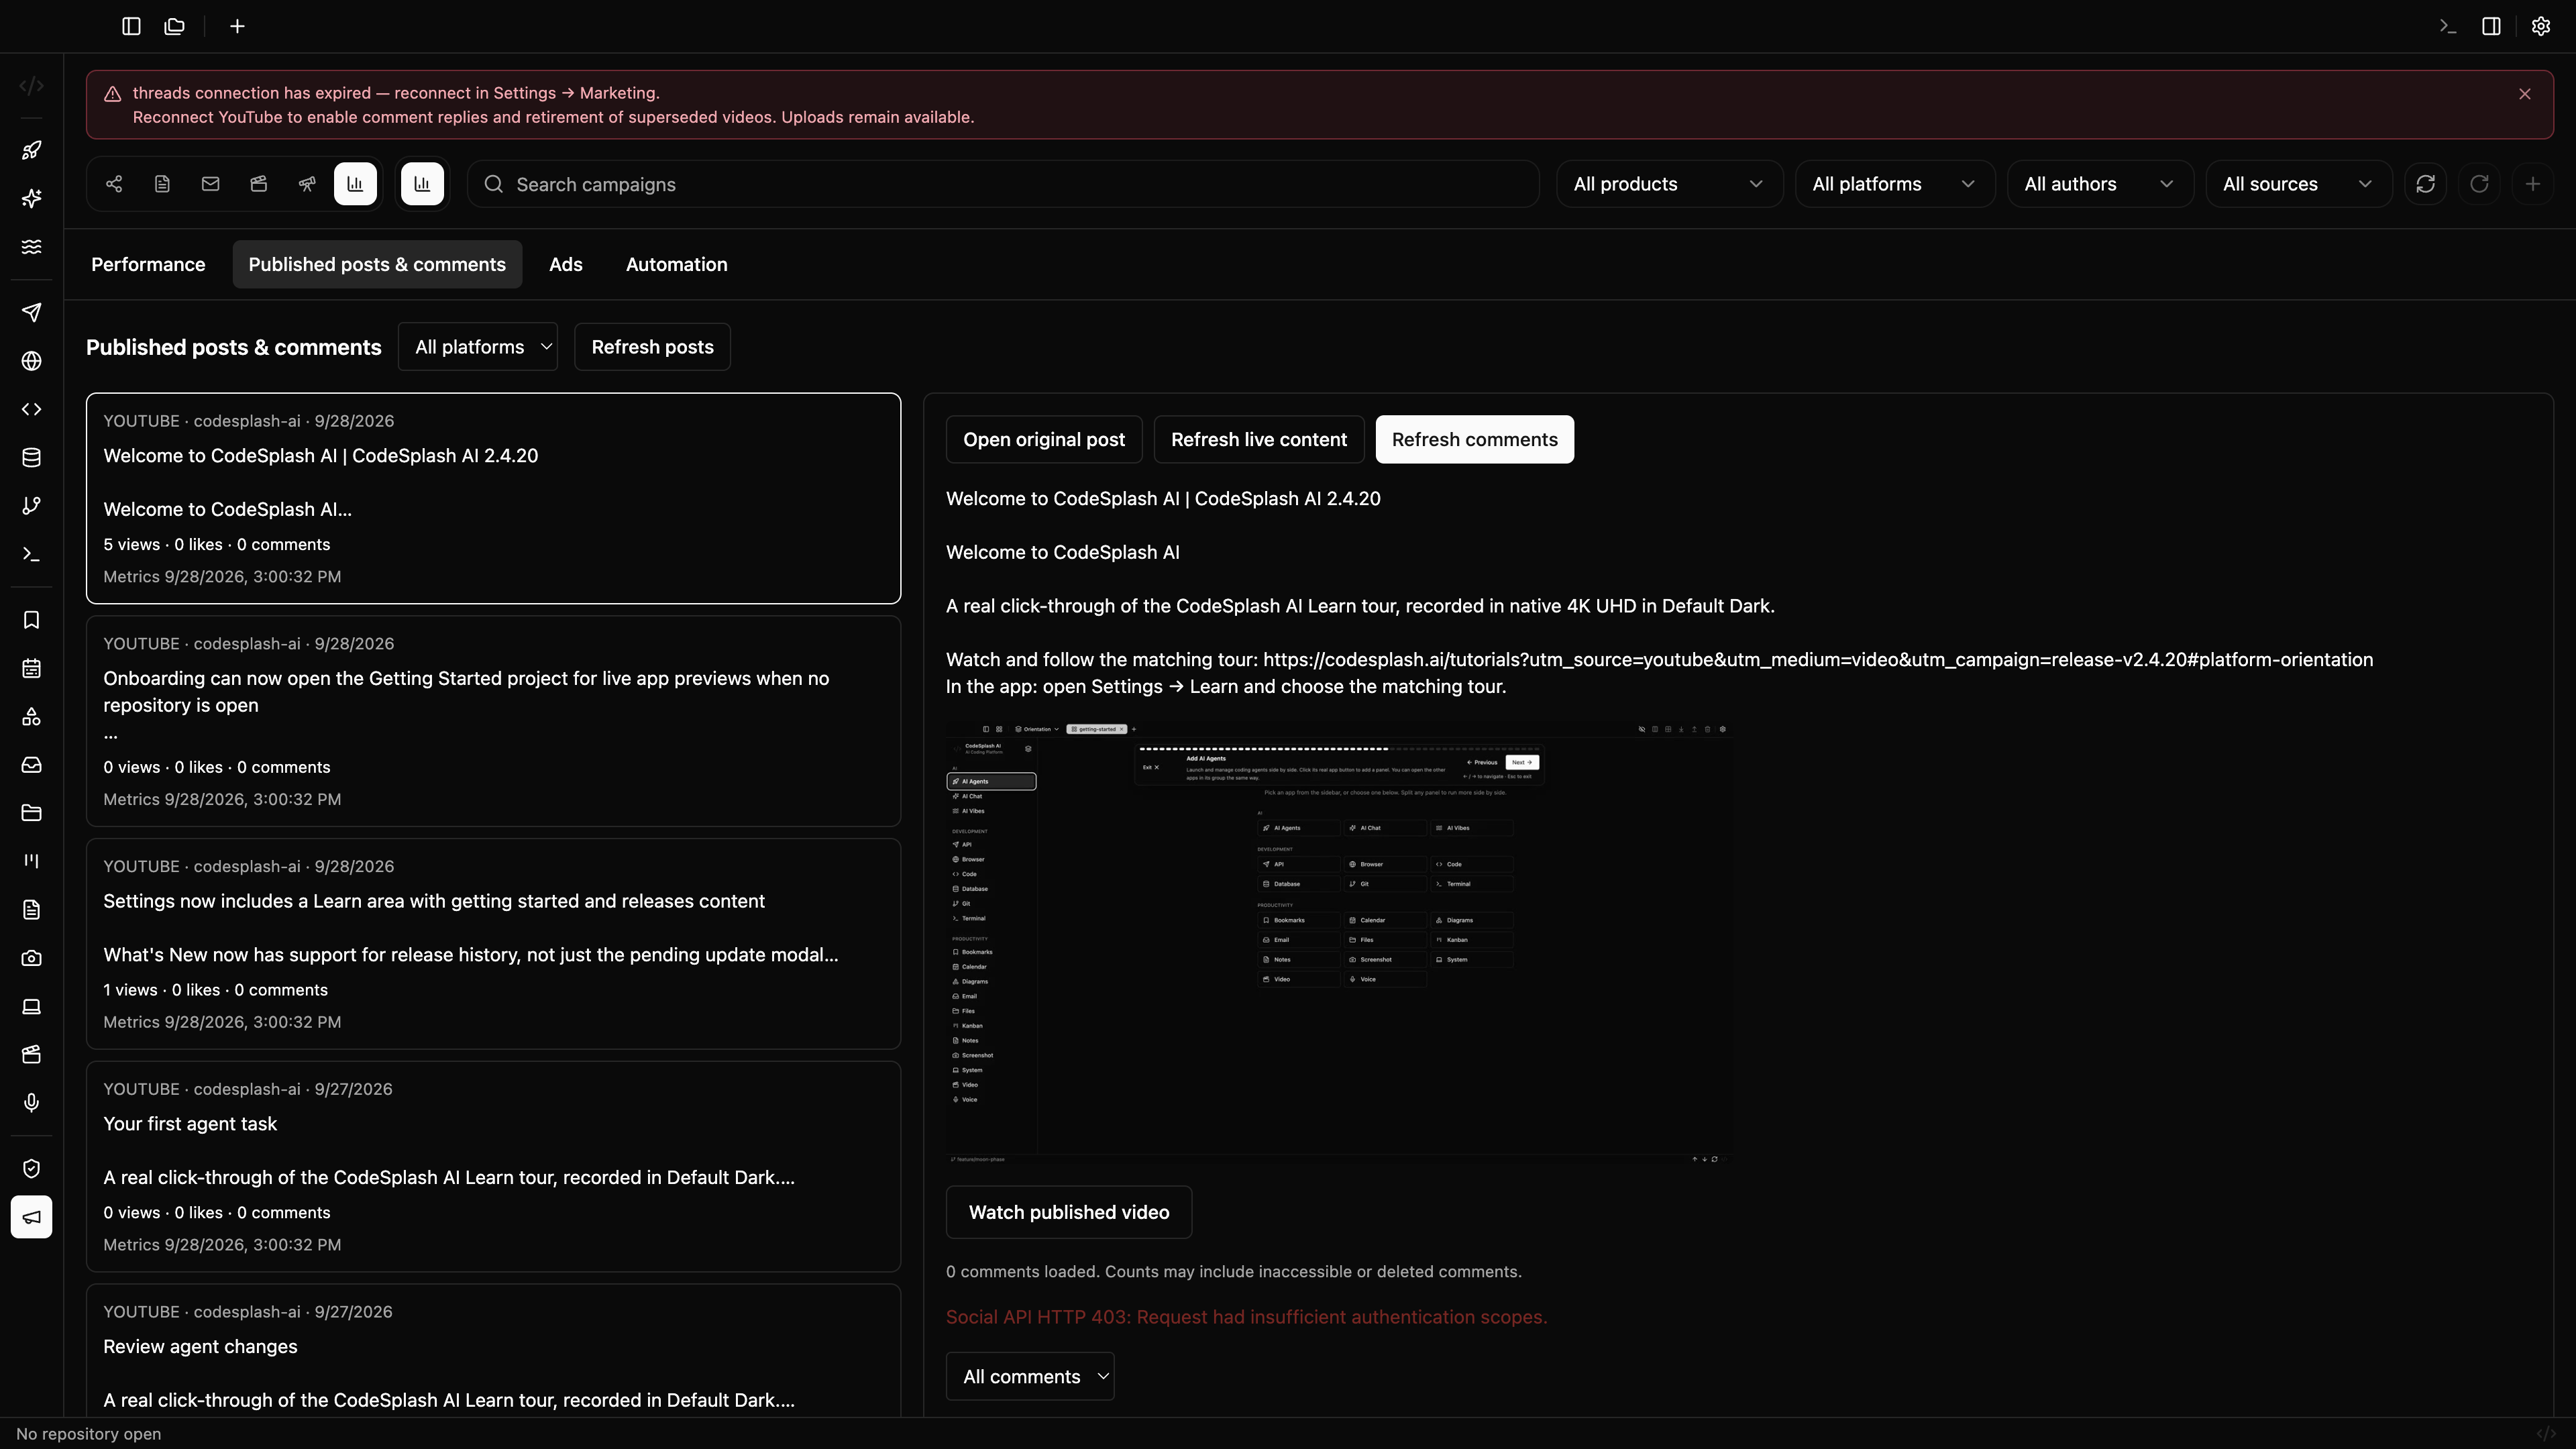The height and width of the screenshot is (1449, 2576).
Task: Open the Git branch icon in sidebar
Action: (31, 506)
